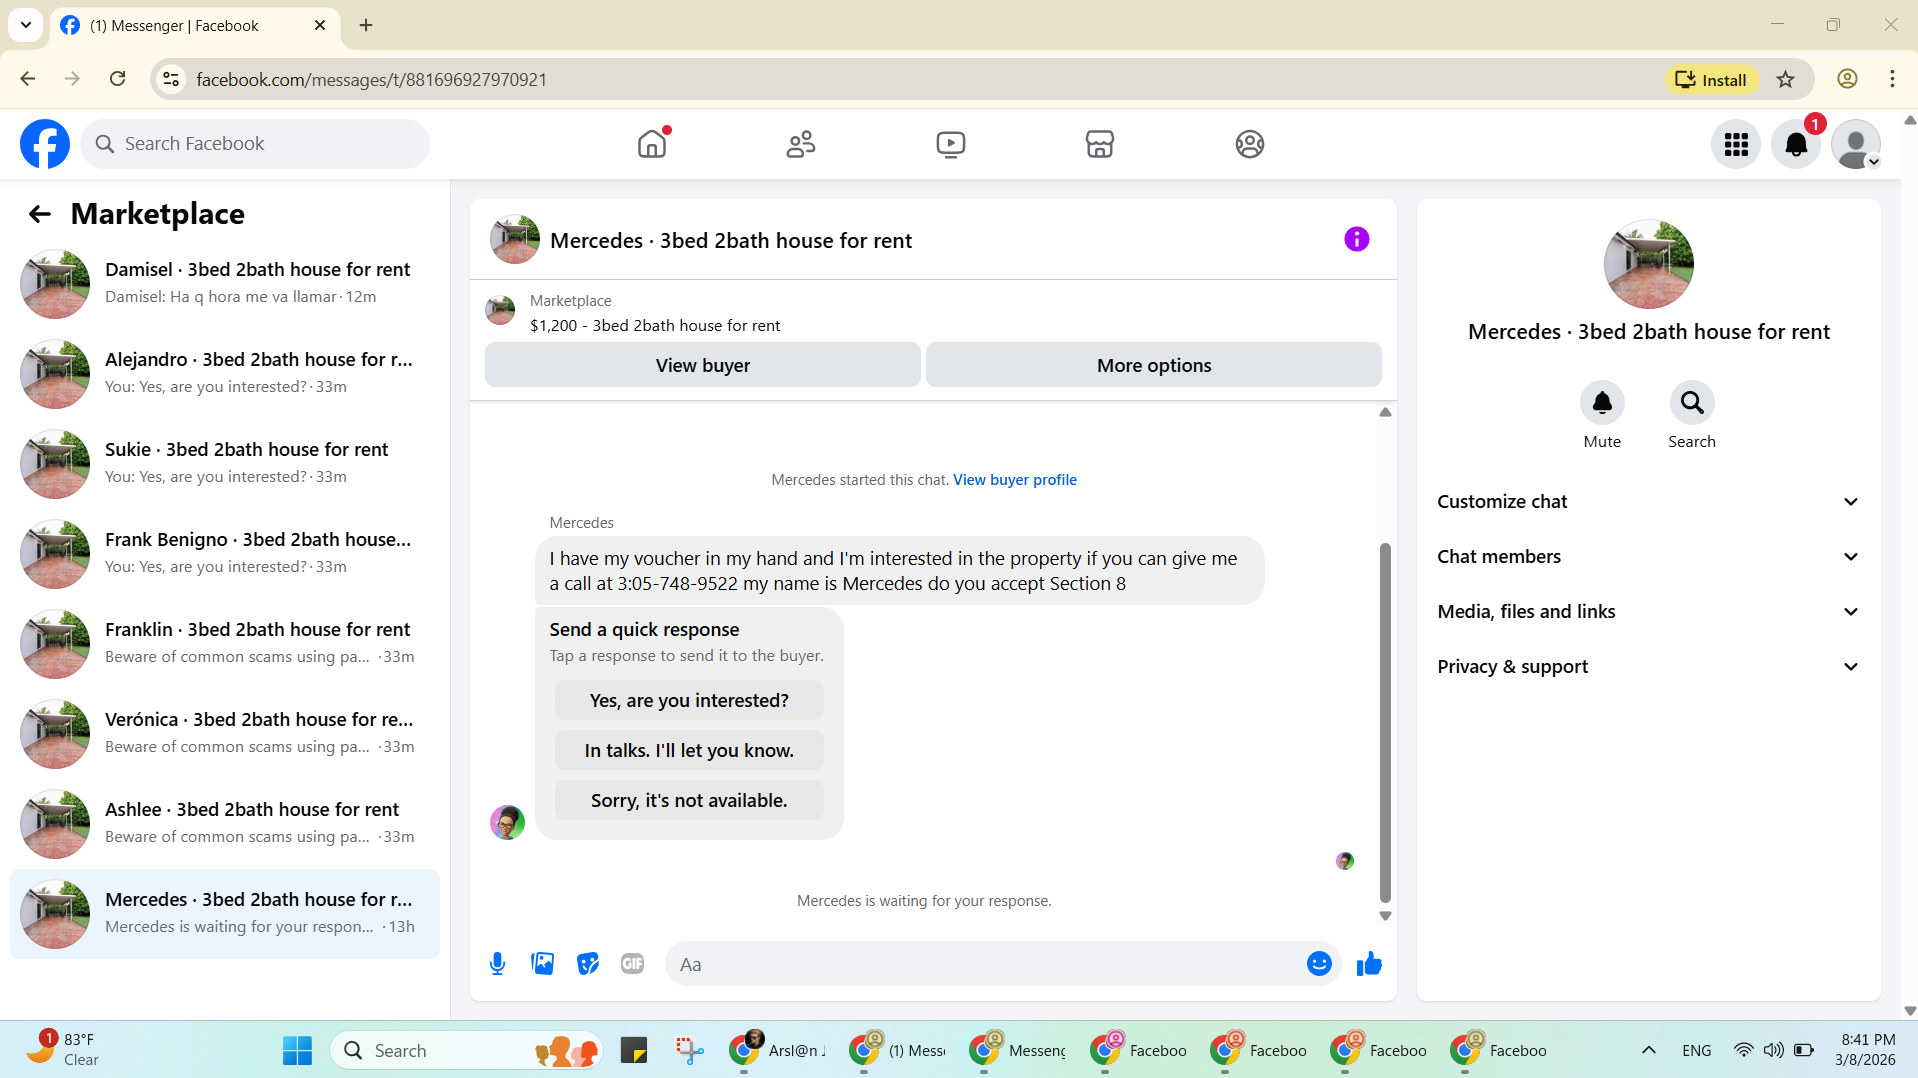Bookmark this page with the star icon
This screenshot has width=1918, height=1078.
click(1786, 79)
